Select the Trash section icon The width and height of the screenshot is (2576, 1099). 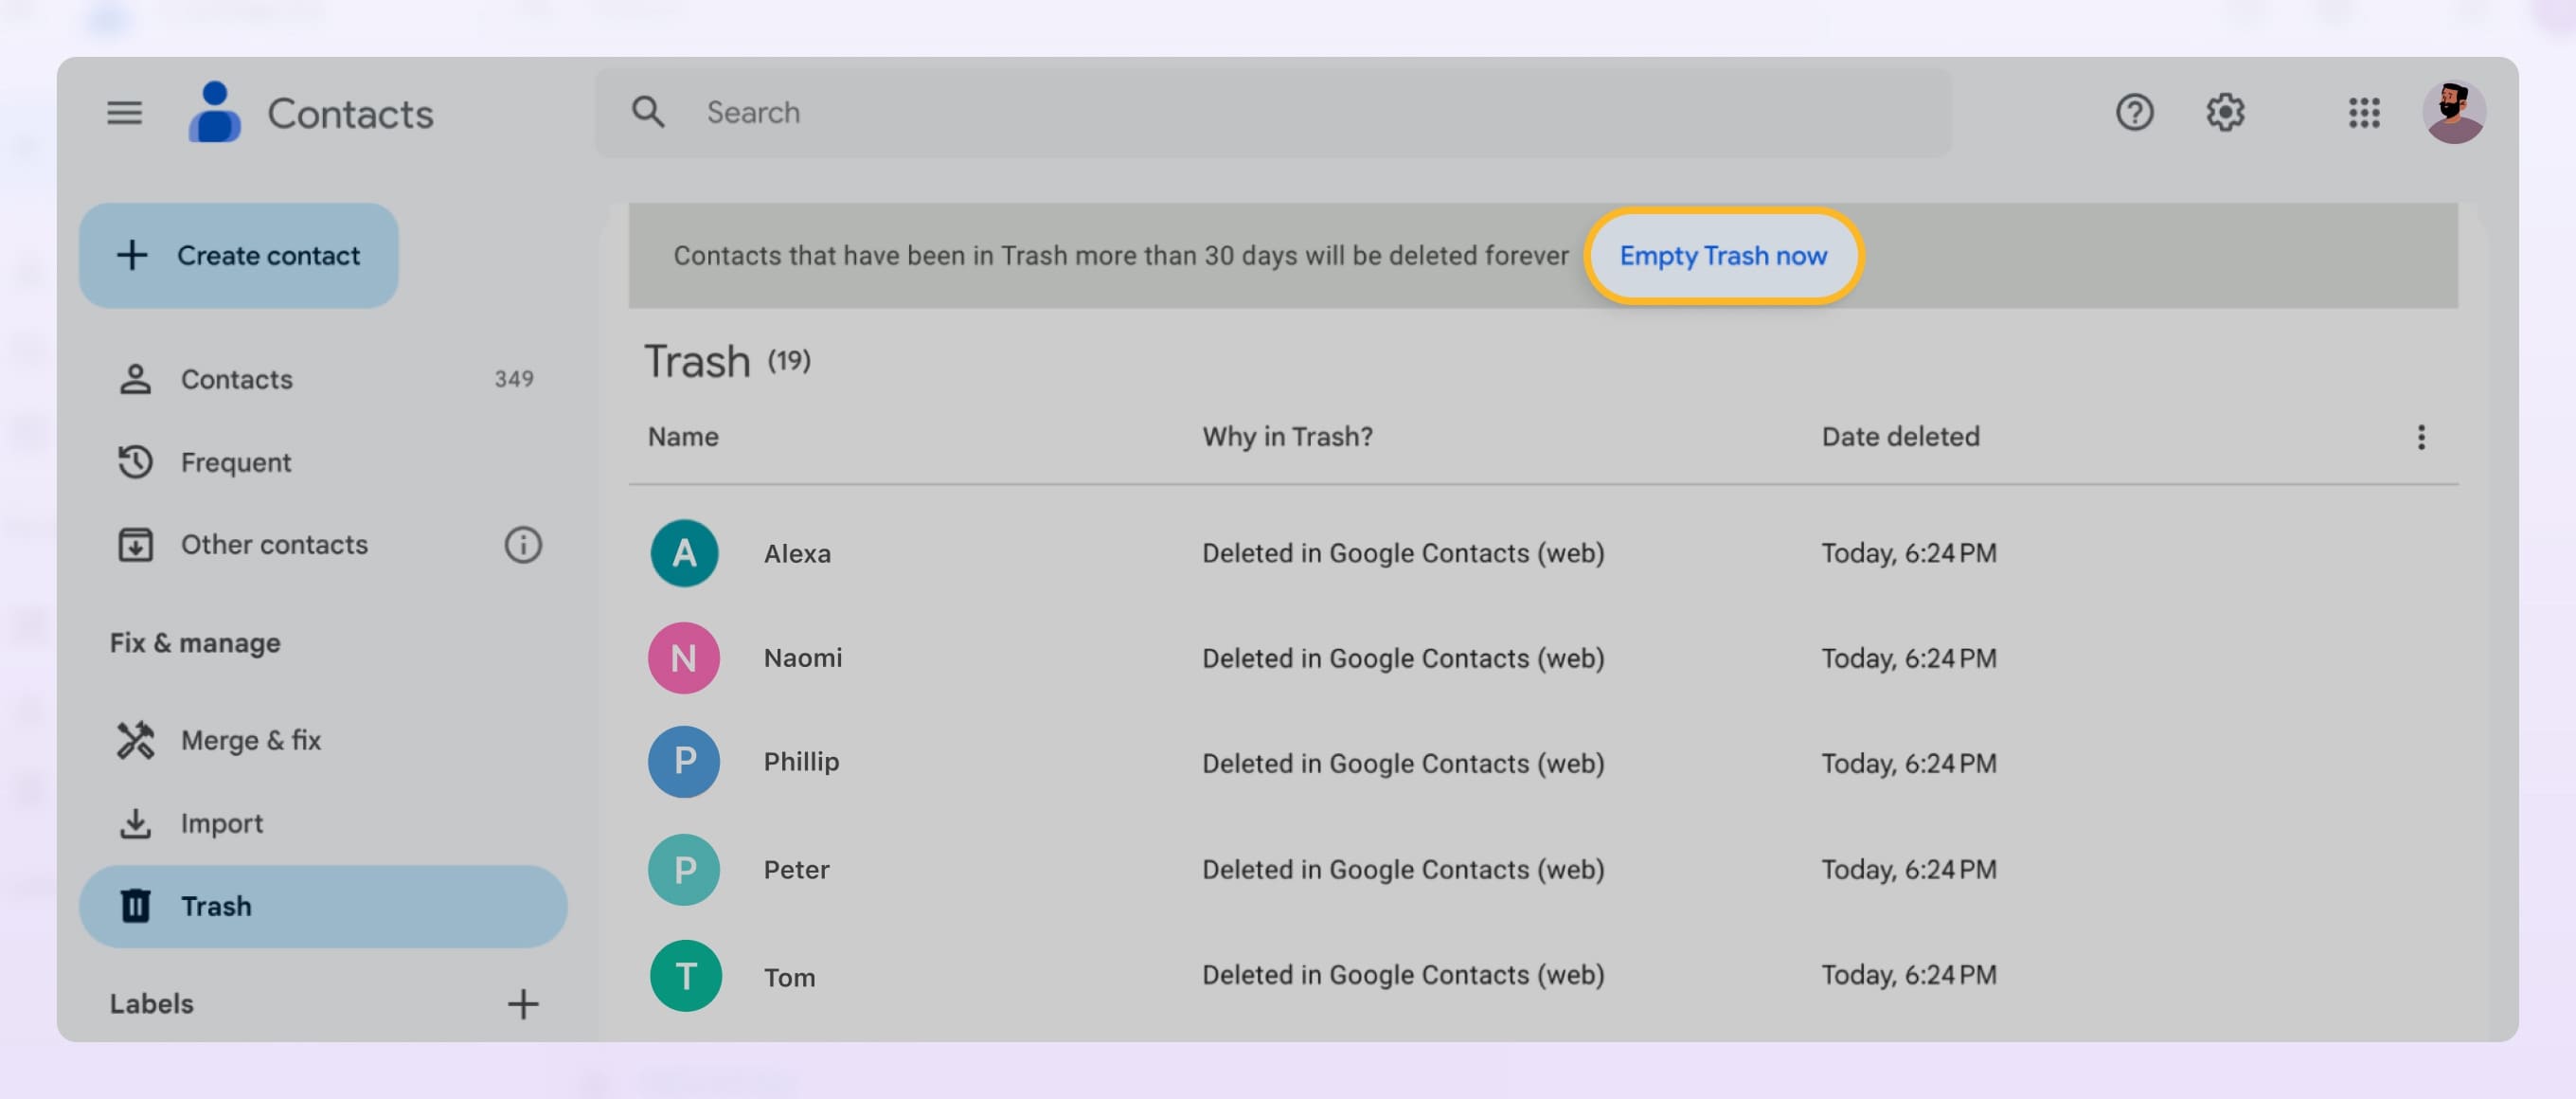(x=136, y=906)
